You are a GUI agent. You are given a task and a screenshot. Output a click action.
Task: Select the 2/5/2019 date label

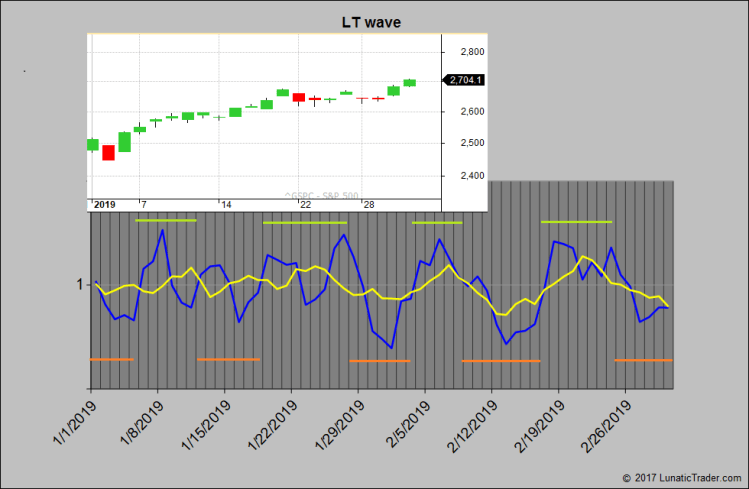point(409,421)
